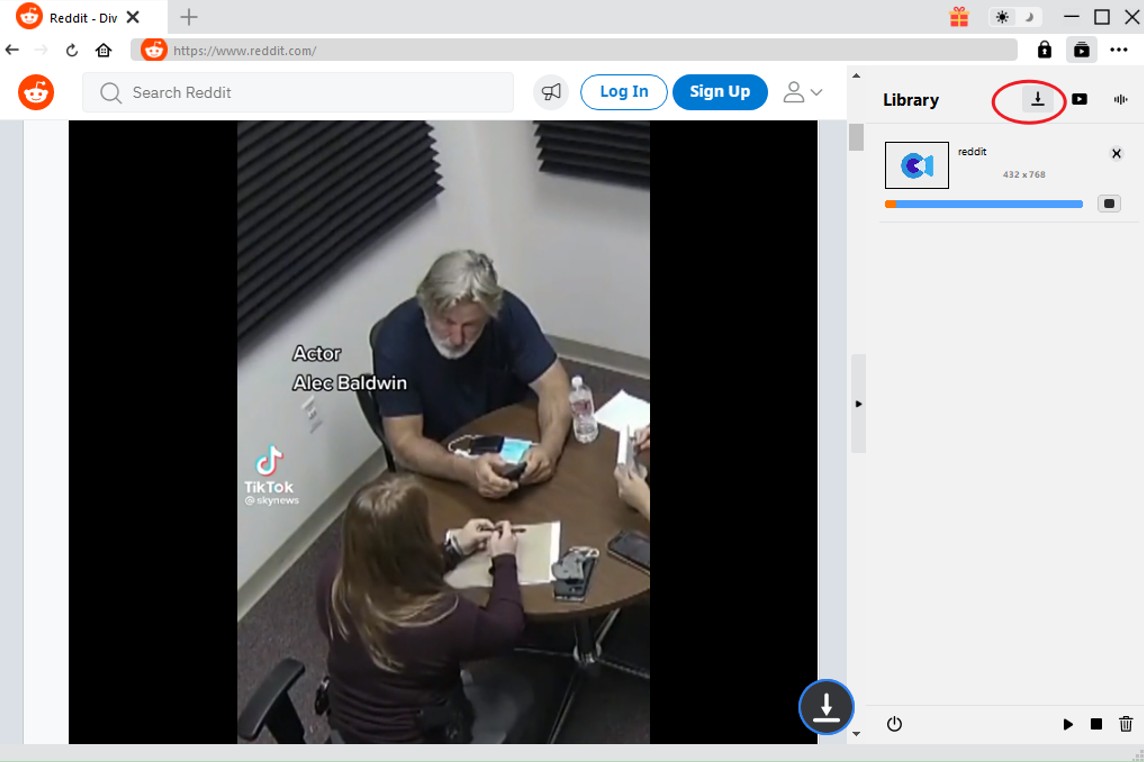Open the audio waveform tab in the Library
Screen dimensions: 1144x762
pos(1120,99)
